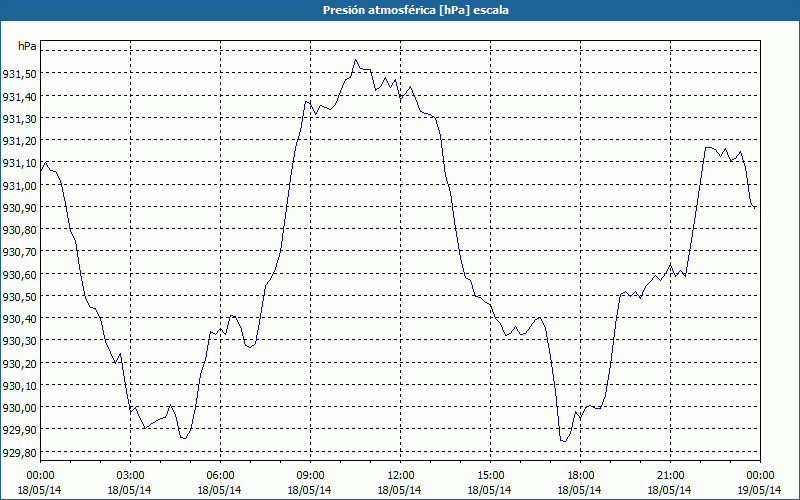Select the 12:00 time axis label

(400, 475)
